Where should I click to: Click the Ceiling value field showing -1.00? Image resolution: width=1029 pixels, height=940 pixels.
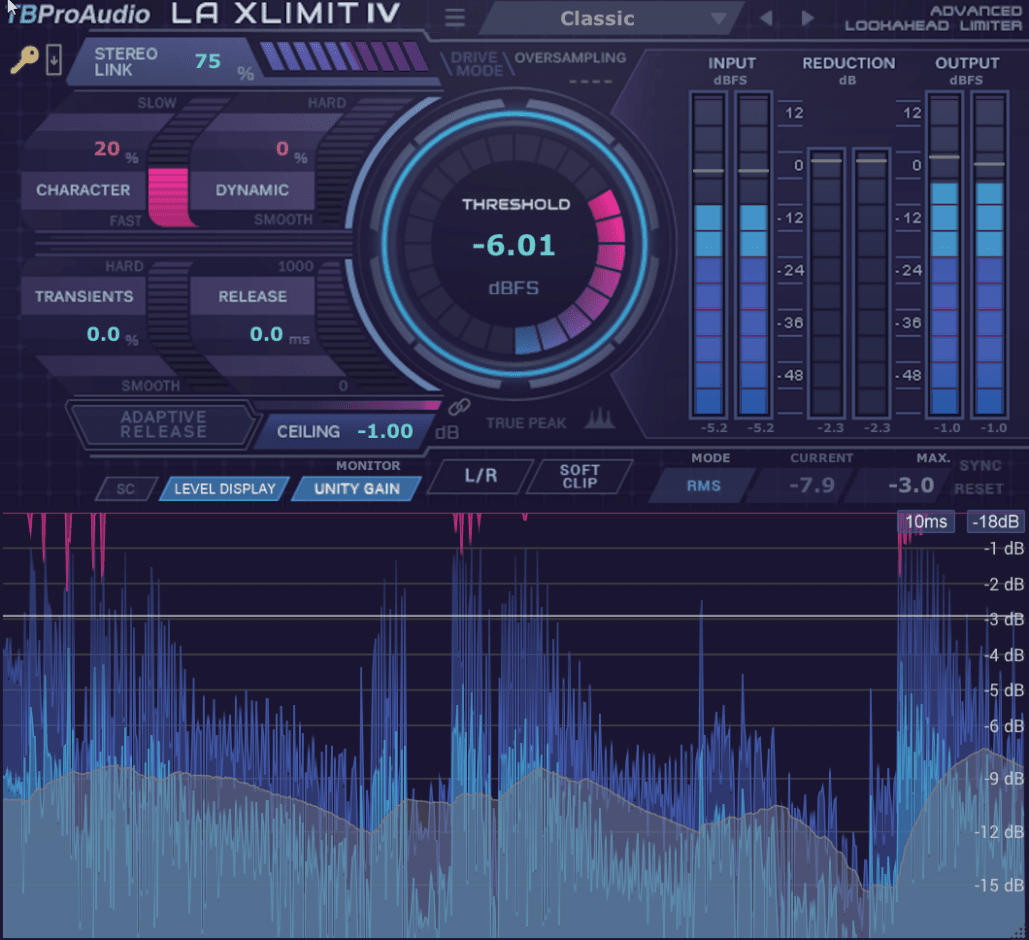click(384, 431)
